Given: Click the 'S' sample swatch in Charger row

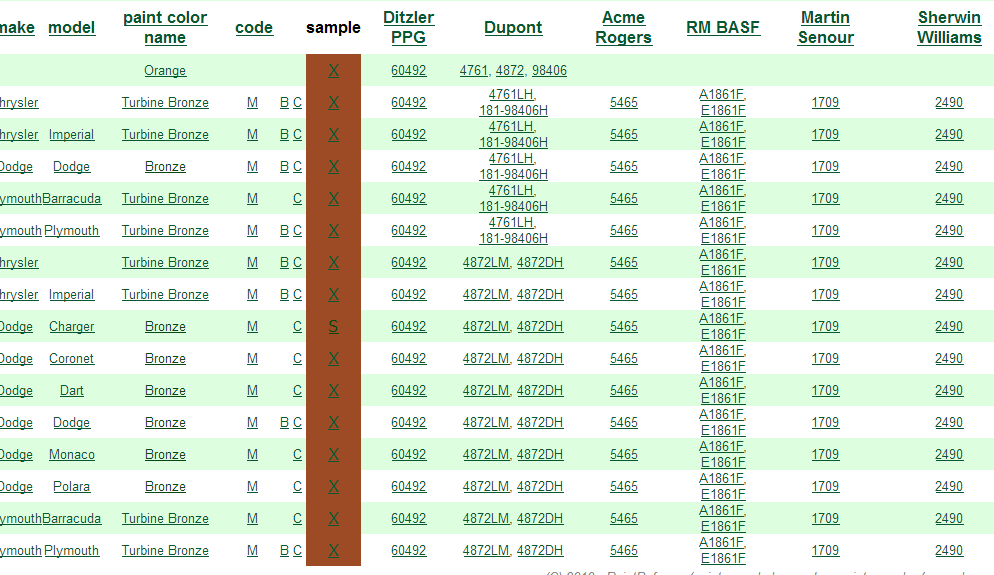Looking at the screenshot, I should pos(333,327).
